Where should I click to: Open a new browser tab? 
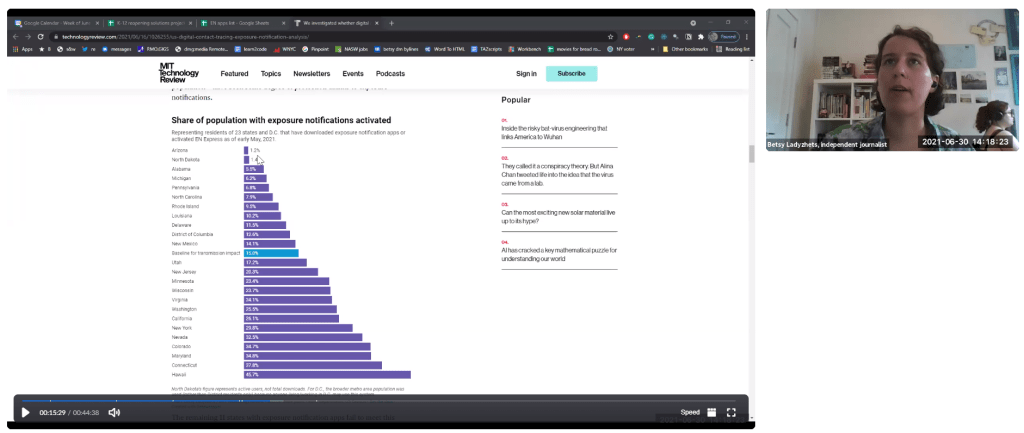click(391, 22)
